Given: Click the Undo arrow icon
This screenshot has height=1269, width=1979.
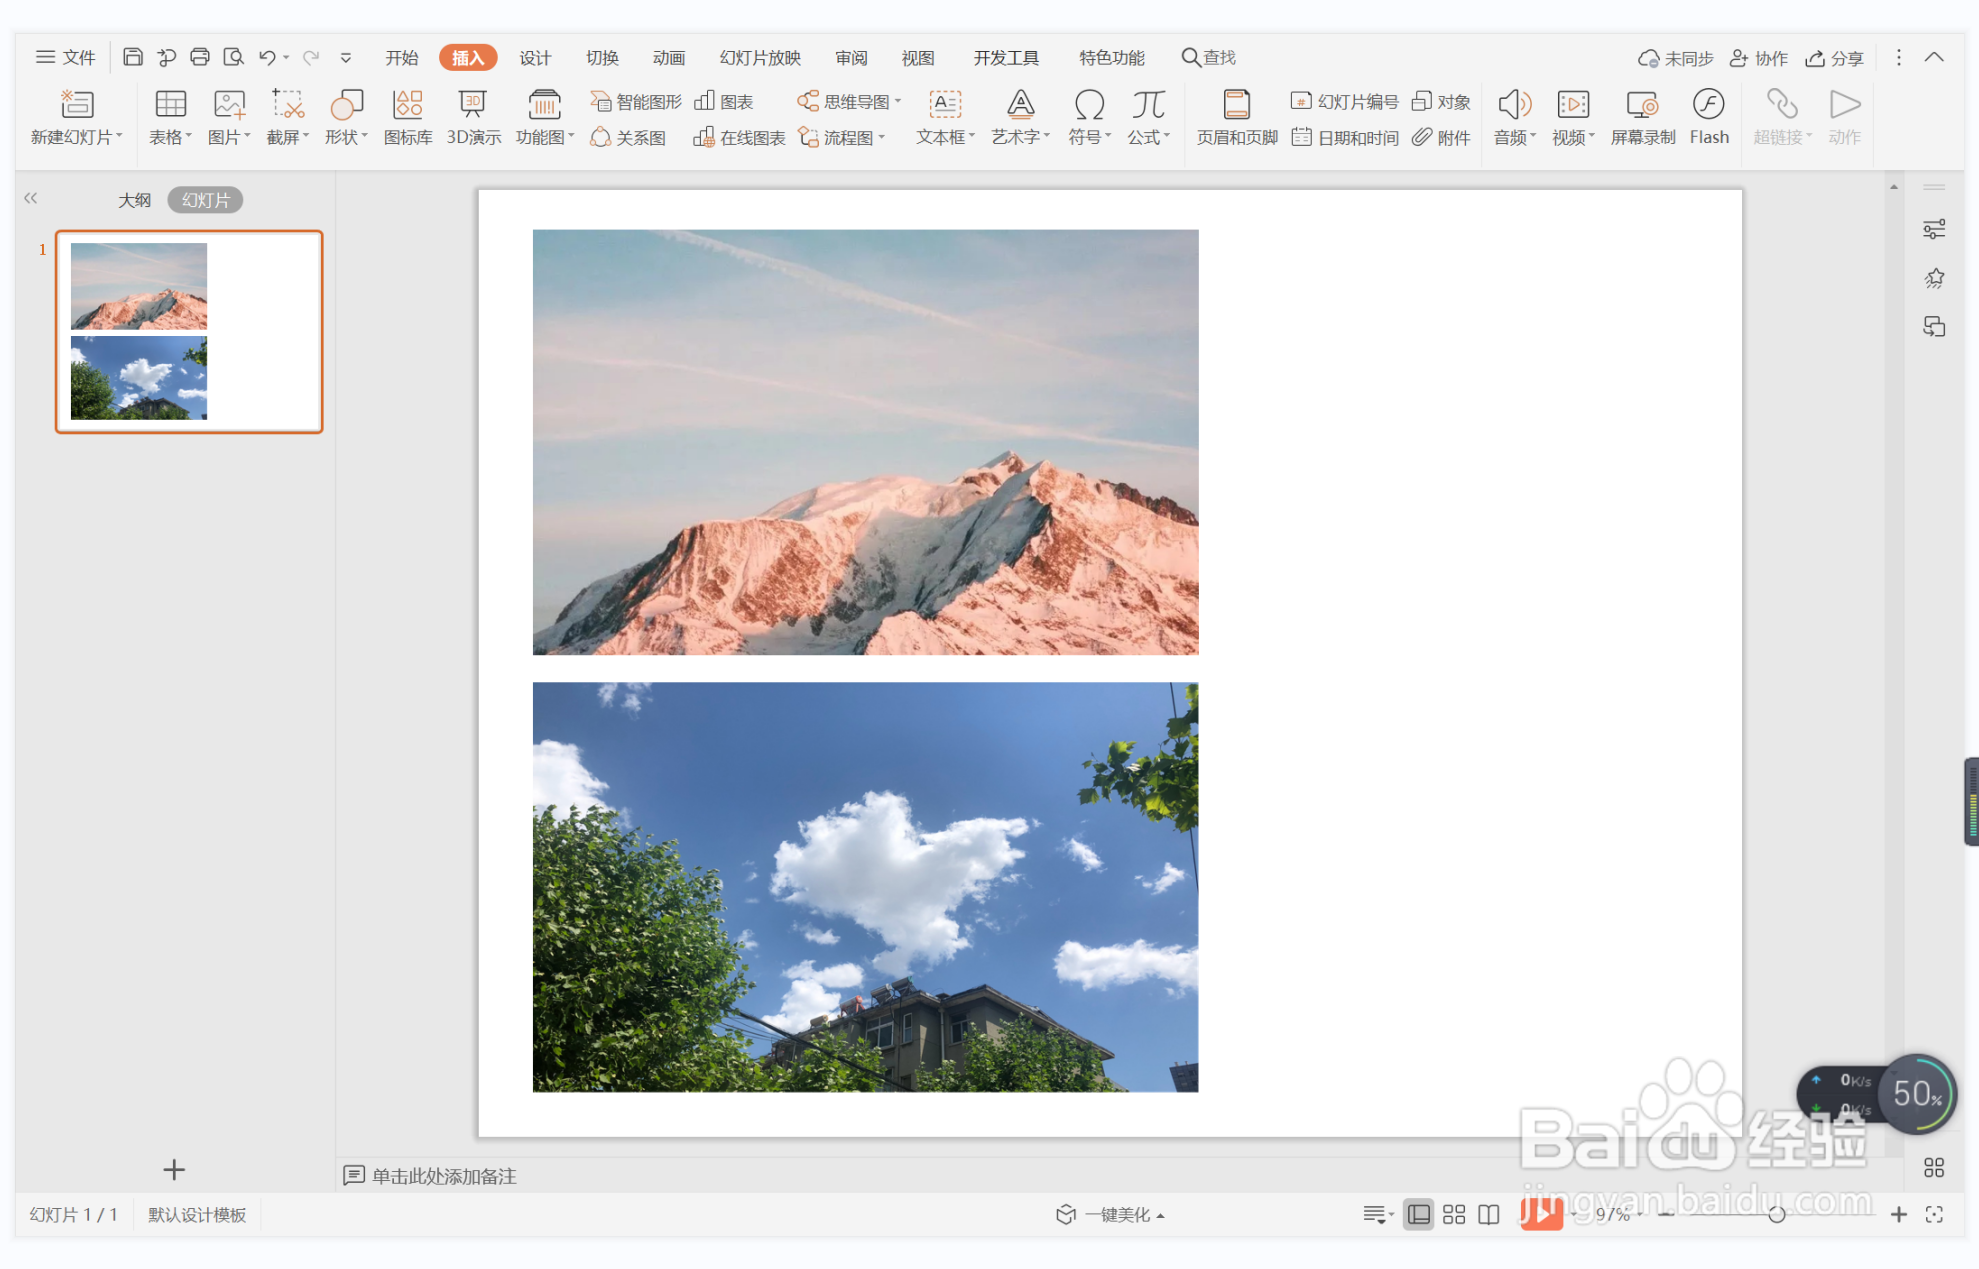Looking at the screenshot, I should [x=267, y=58].
